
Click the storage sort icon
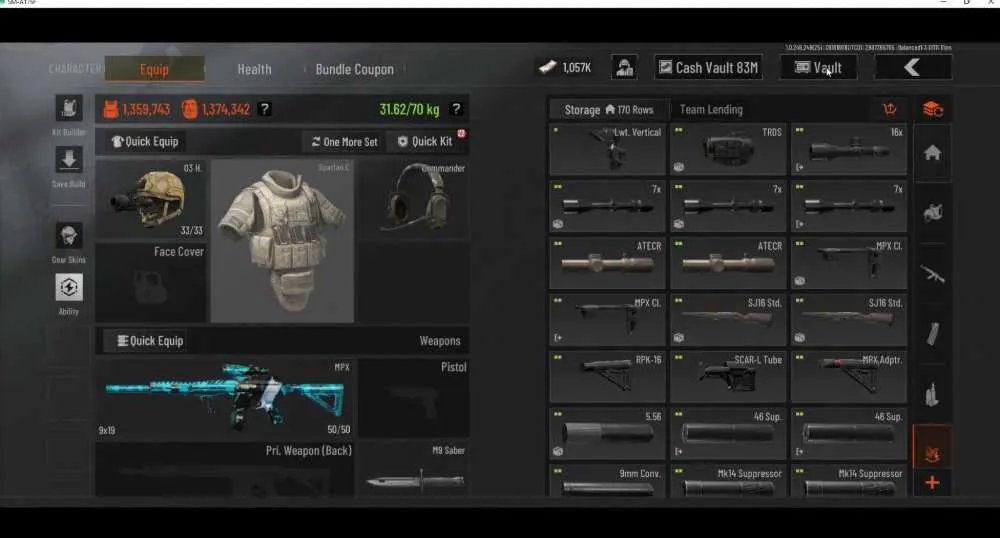pos(889,110)
